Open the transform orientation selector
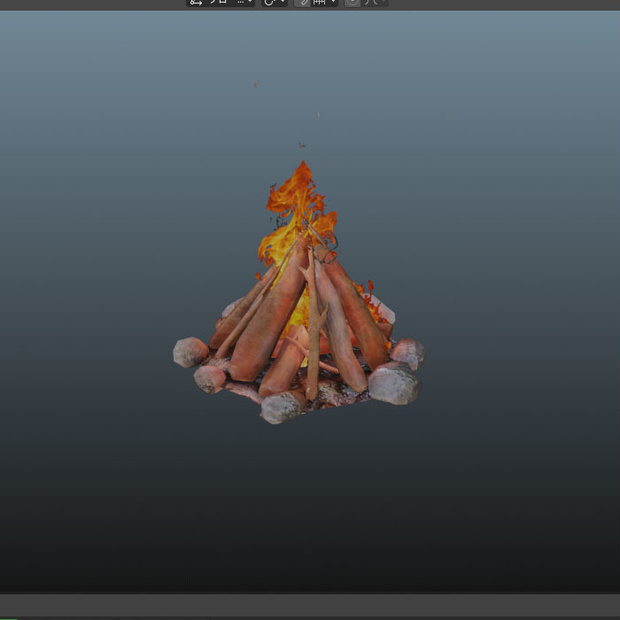Image resolution: width=620 pixels, height=620 pixels. click(220, 2)
